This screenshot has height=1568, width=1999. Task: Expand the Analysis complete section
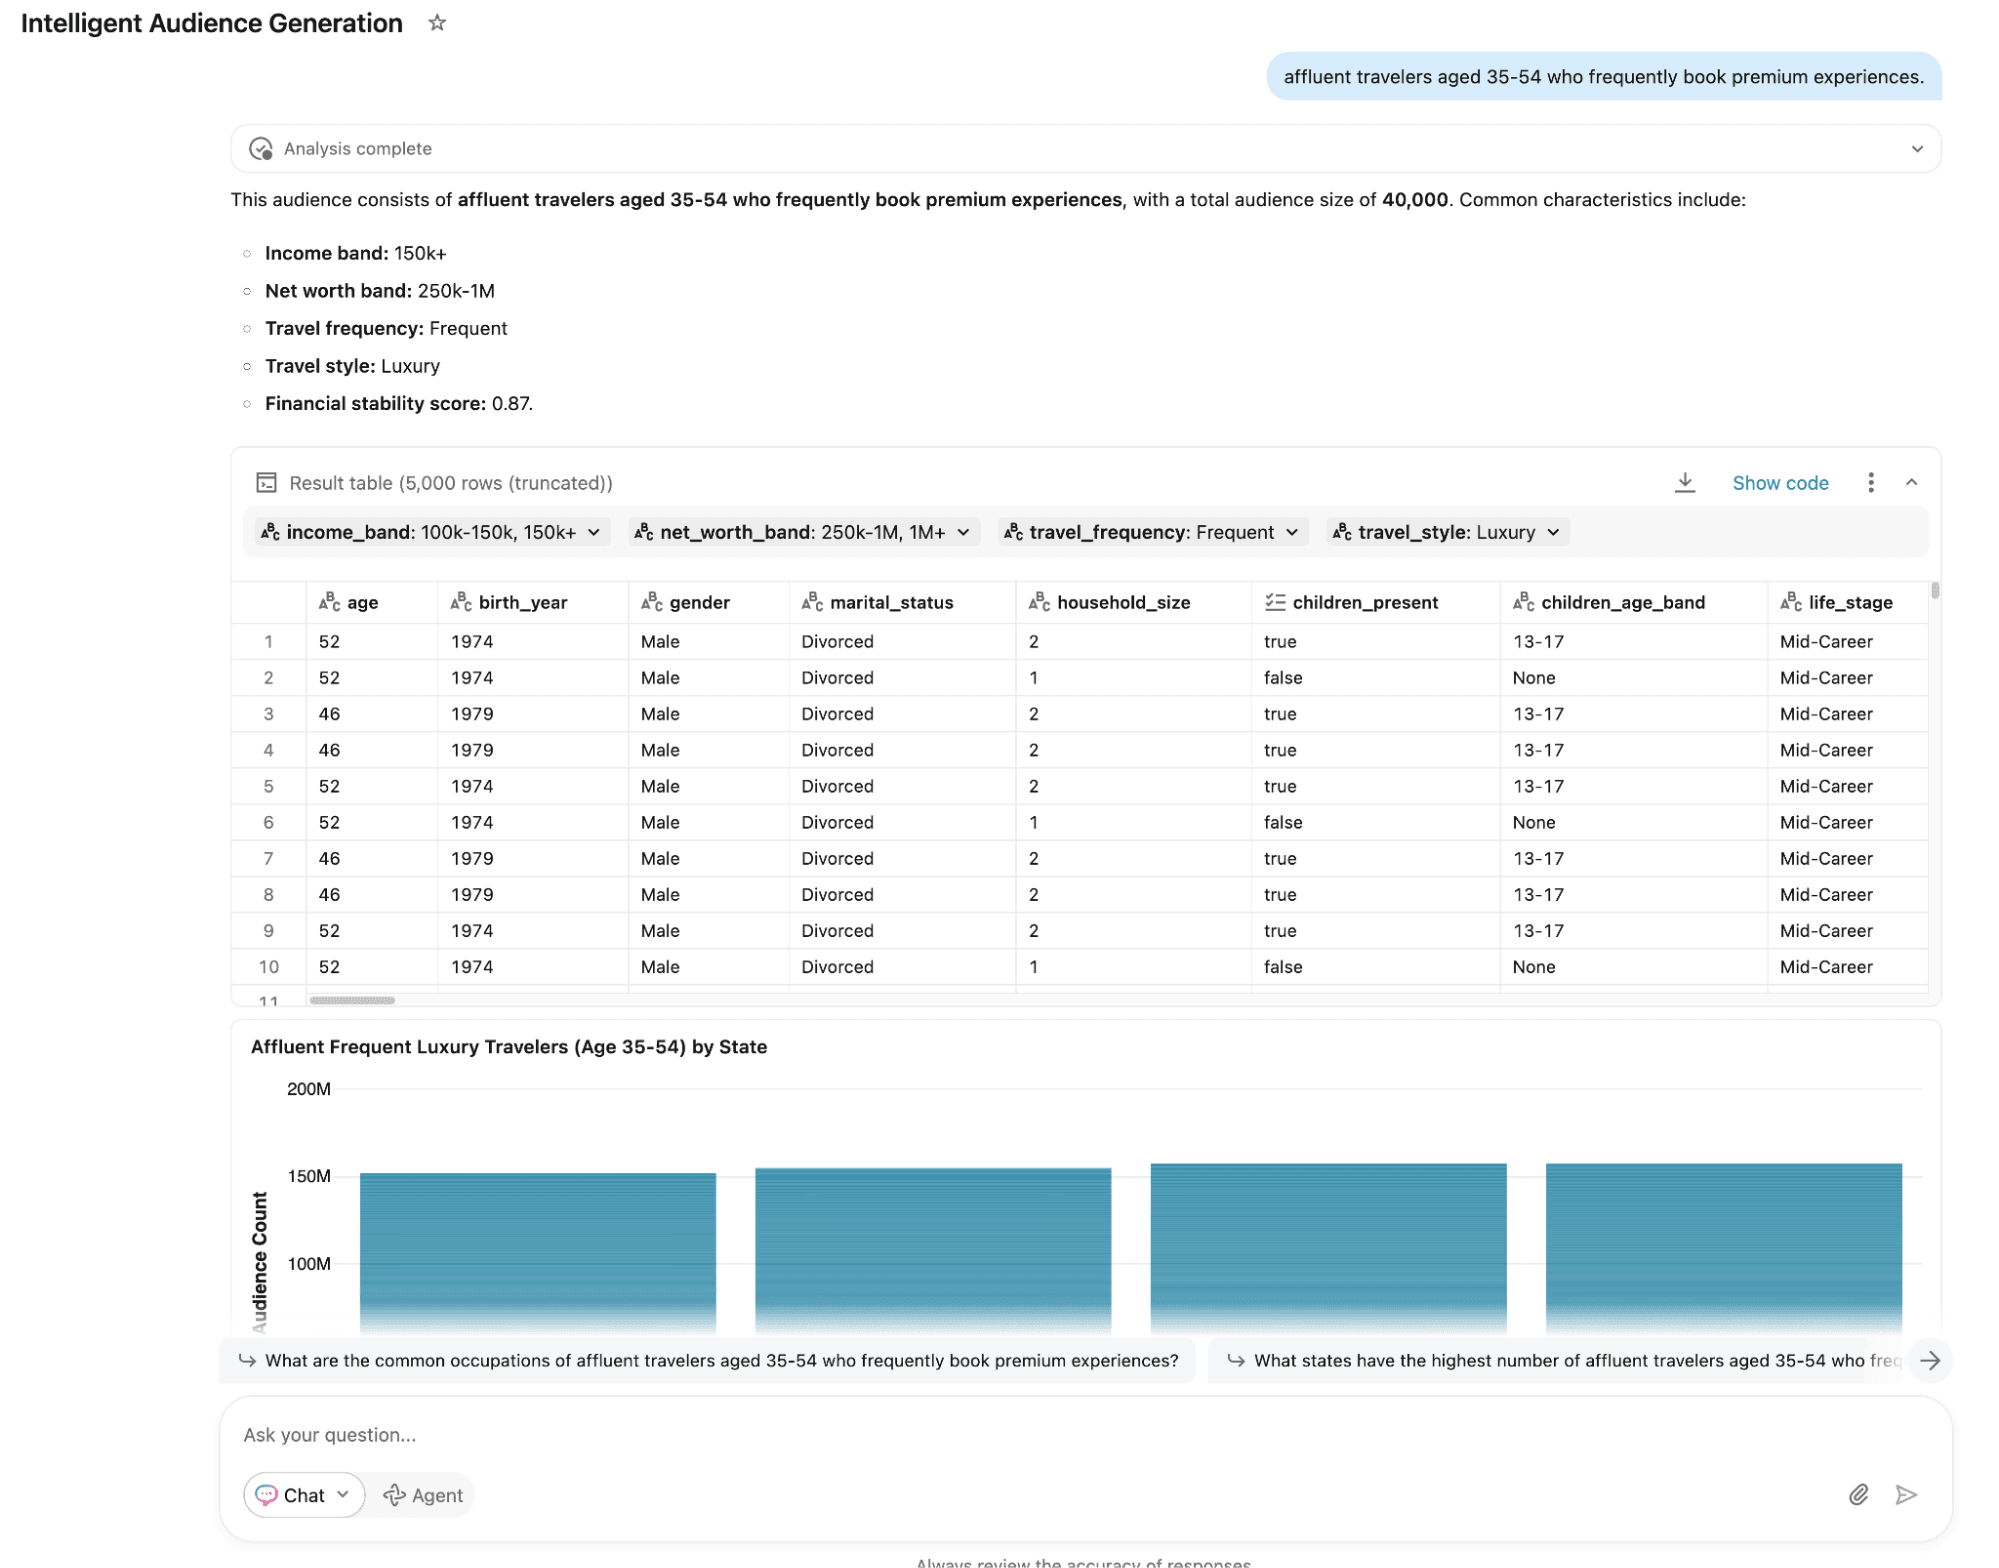point(1916,149)
